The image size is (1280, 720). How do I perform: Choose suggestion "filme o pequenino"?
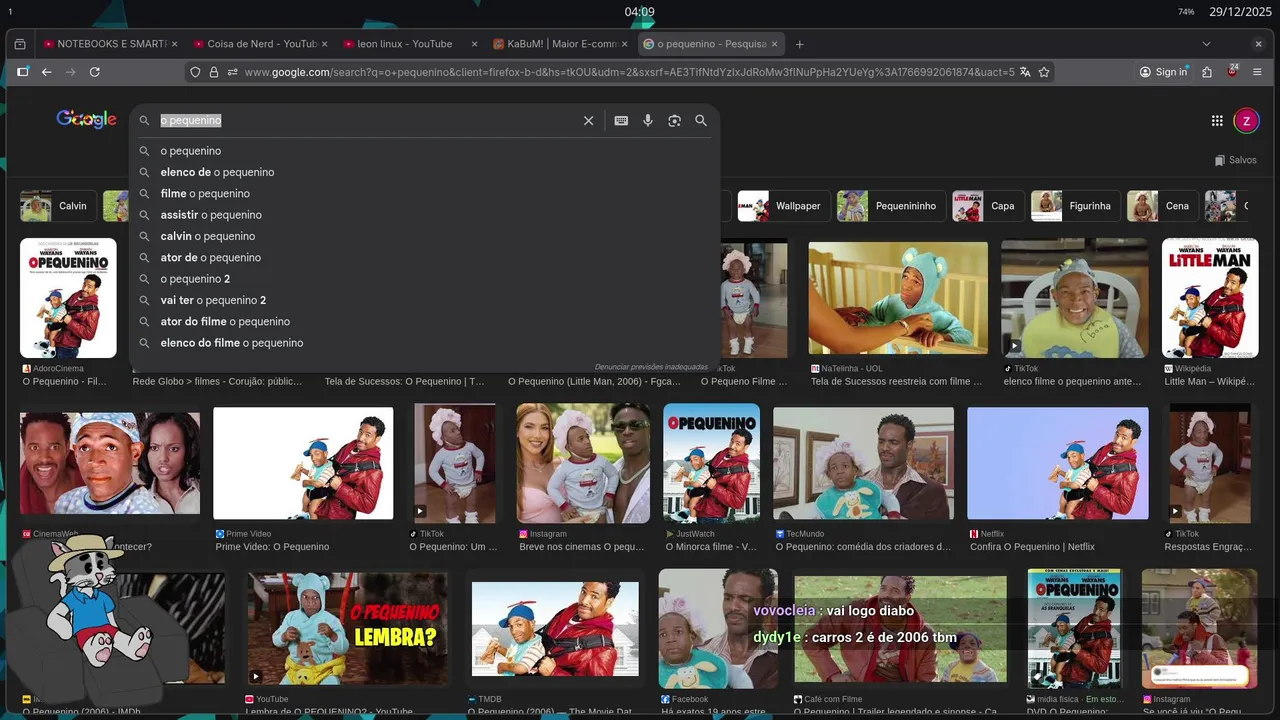(424, 193)
